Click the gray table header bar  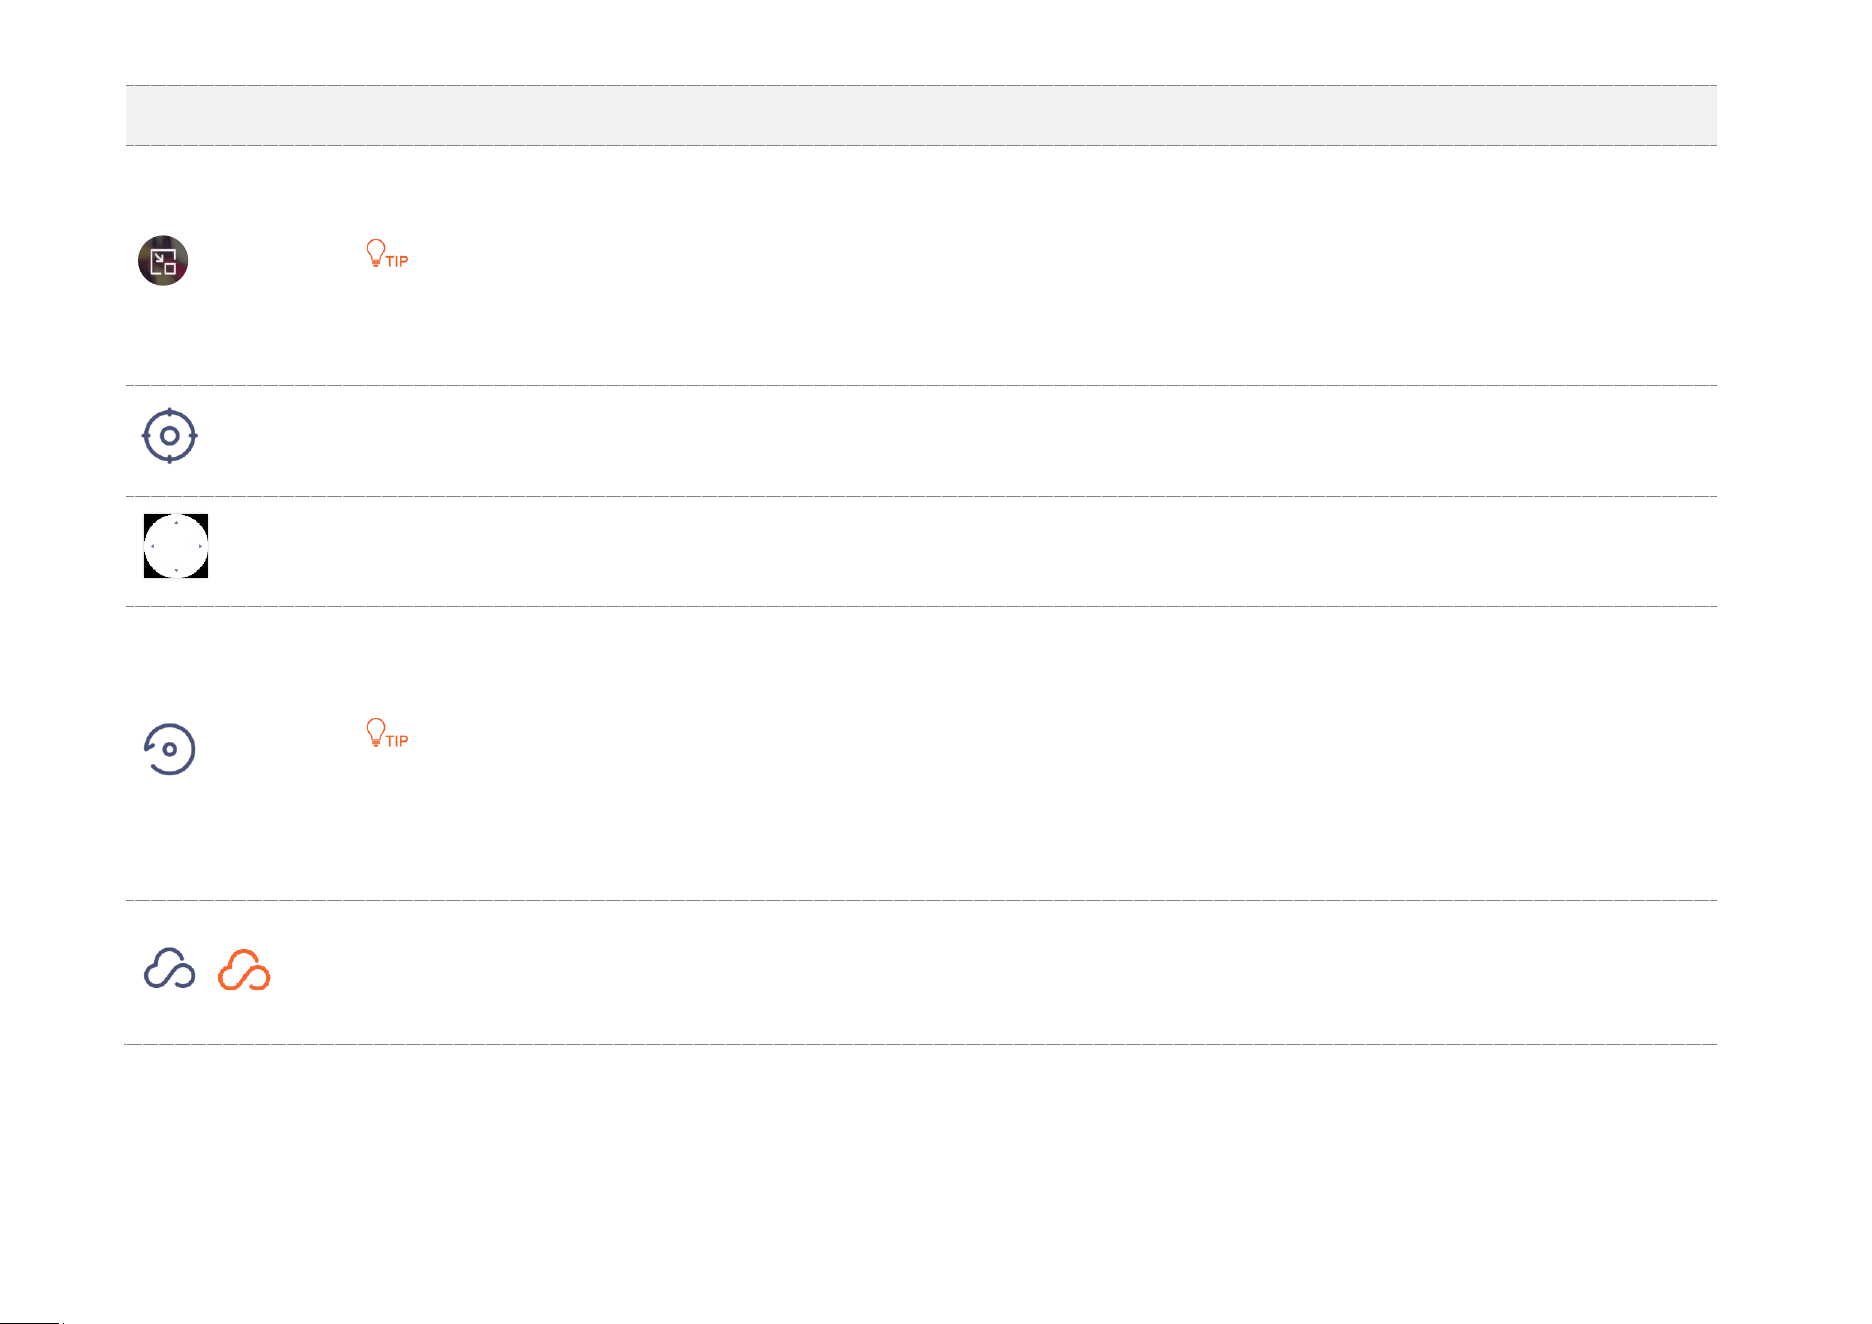tap(921, 115)
